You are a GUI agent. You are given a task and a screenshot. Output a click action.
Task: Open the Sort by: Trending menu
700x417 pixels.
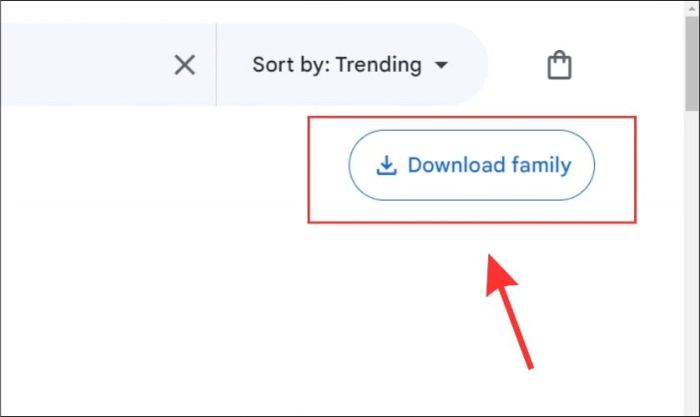coord(350,65)
